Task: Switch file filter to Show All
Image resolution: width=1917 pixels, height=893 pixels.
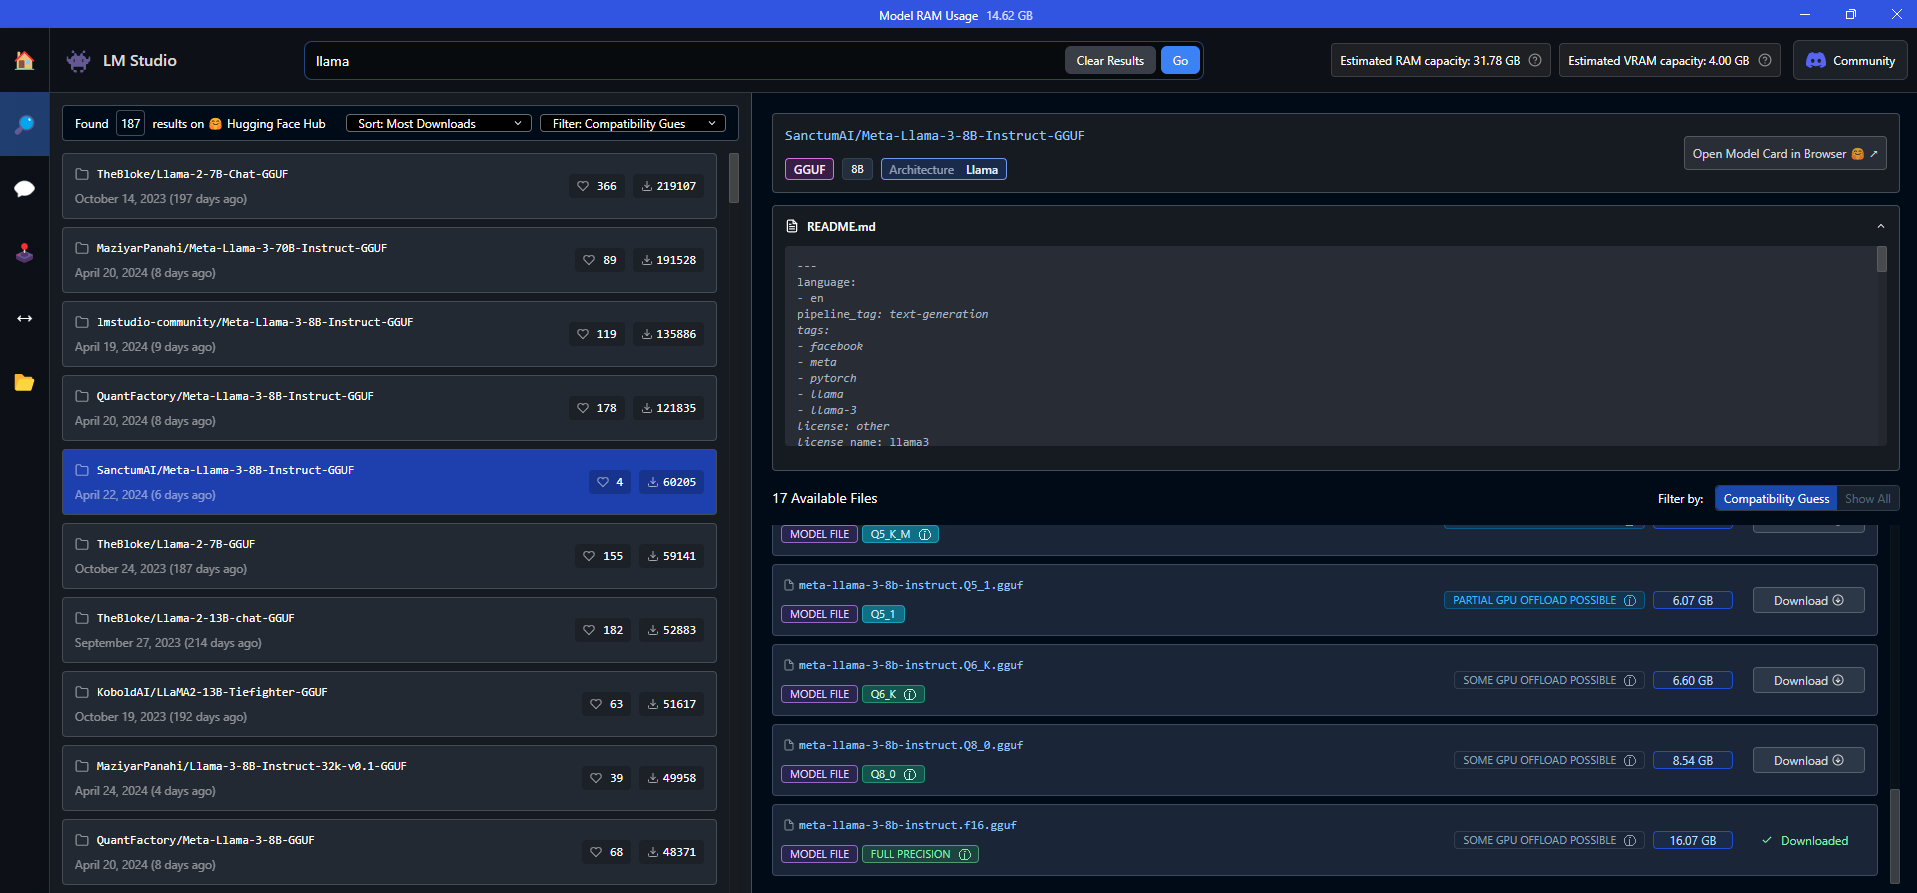Action: pyautogui.click(x=1867, y=498)
